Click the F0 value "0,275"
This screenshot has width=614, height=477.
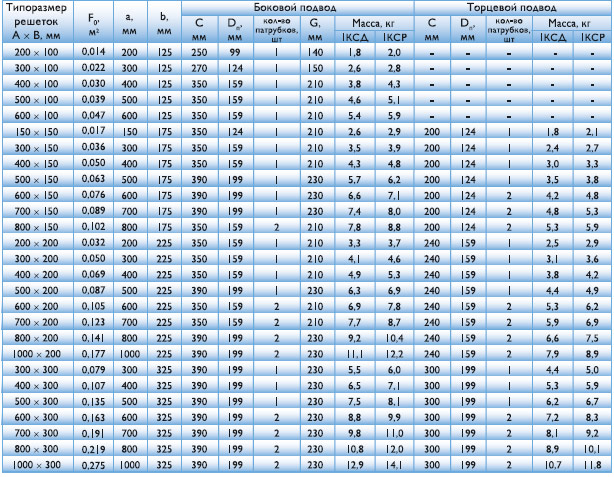coord(94,466)
